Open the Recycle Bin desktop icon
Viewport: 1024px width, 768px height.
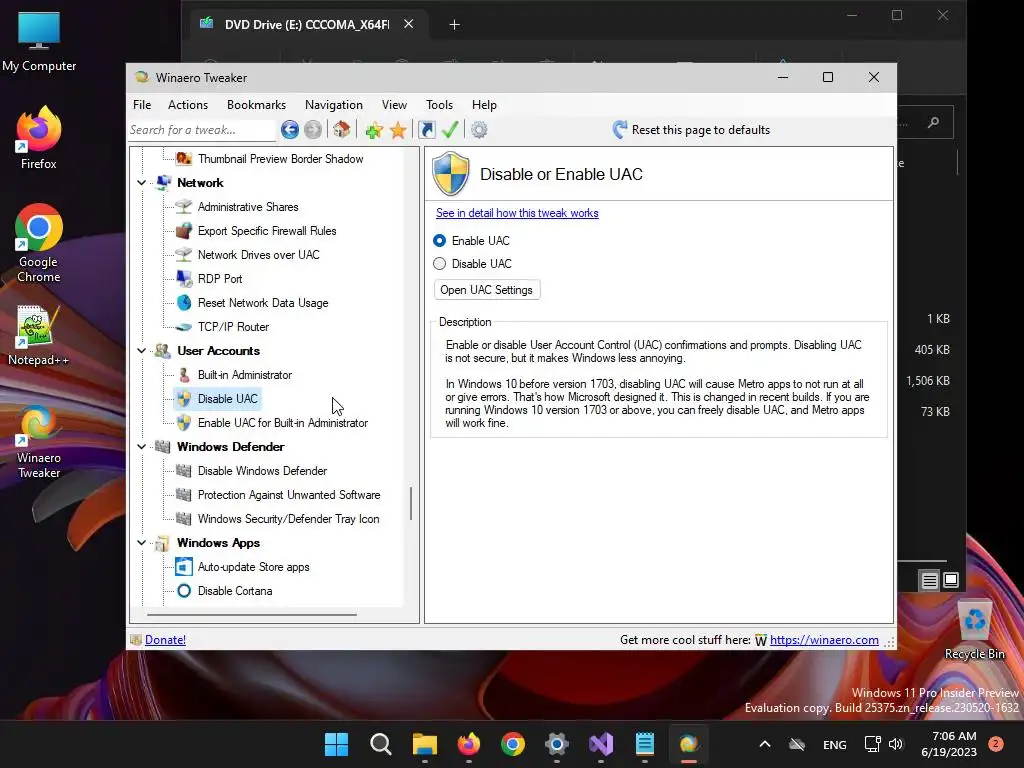pyautogui.click(x=974, y=630)
